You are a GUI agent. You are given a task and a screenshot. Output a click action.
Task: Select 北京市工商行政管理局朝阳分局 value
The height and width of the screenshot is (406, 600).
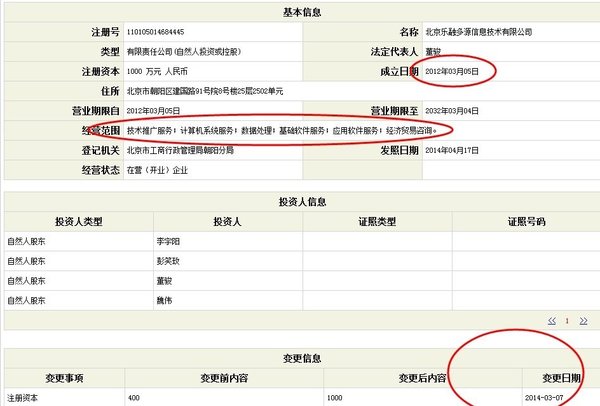180,150
